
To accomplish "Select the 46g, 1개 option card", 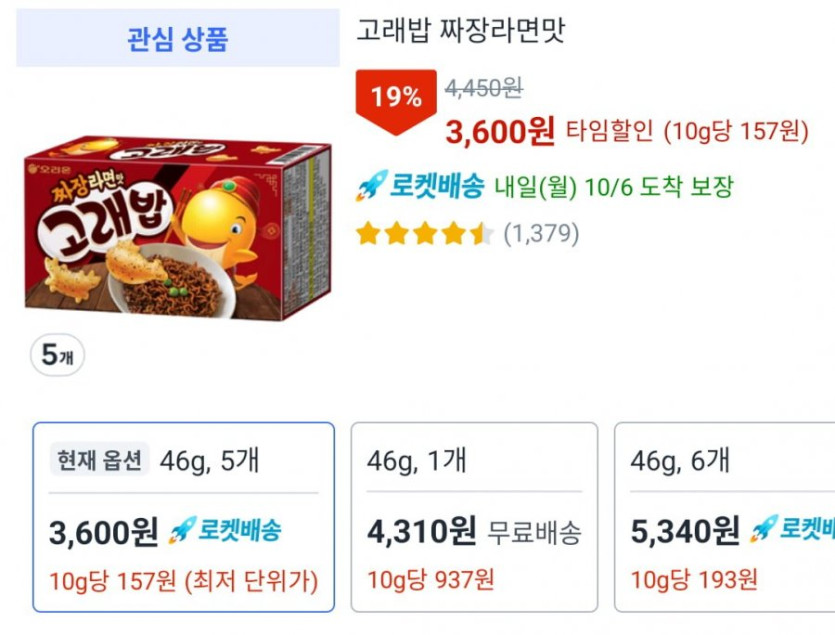I will [474, 517].
